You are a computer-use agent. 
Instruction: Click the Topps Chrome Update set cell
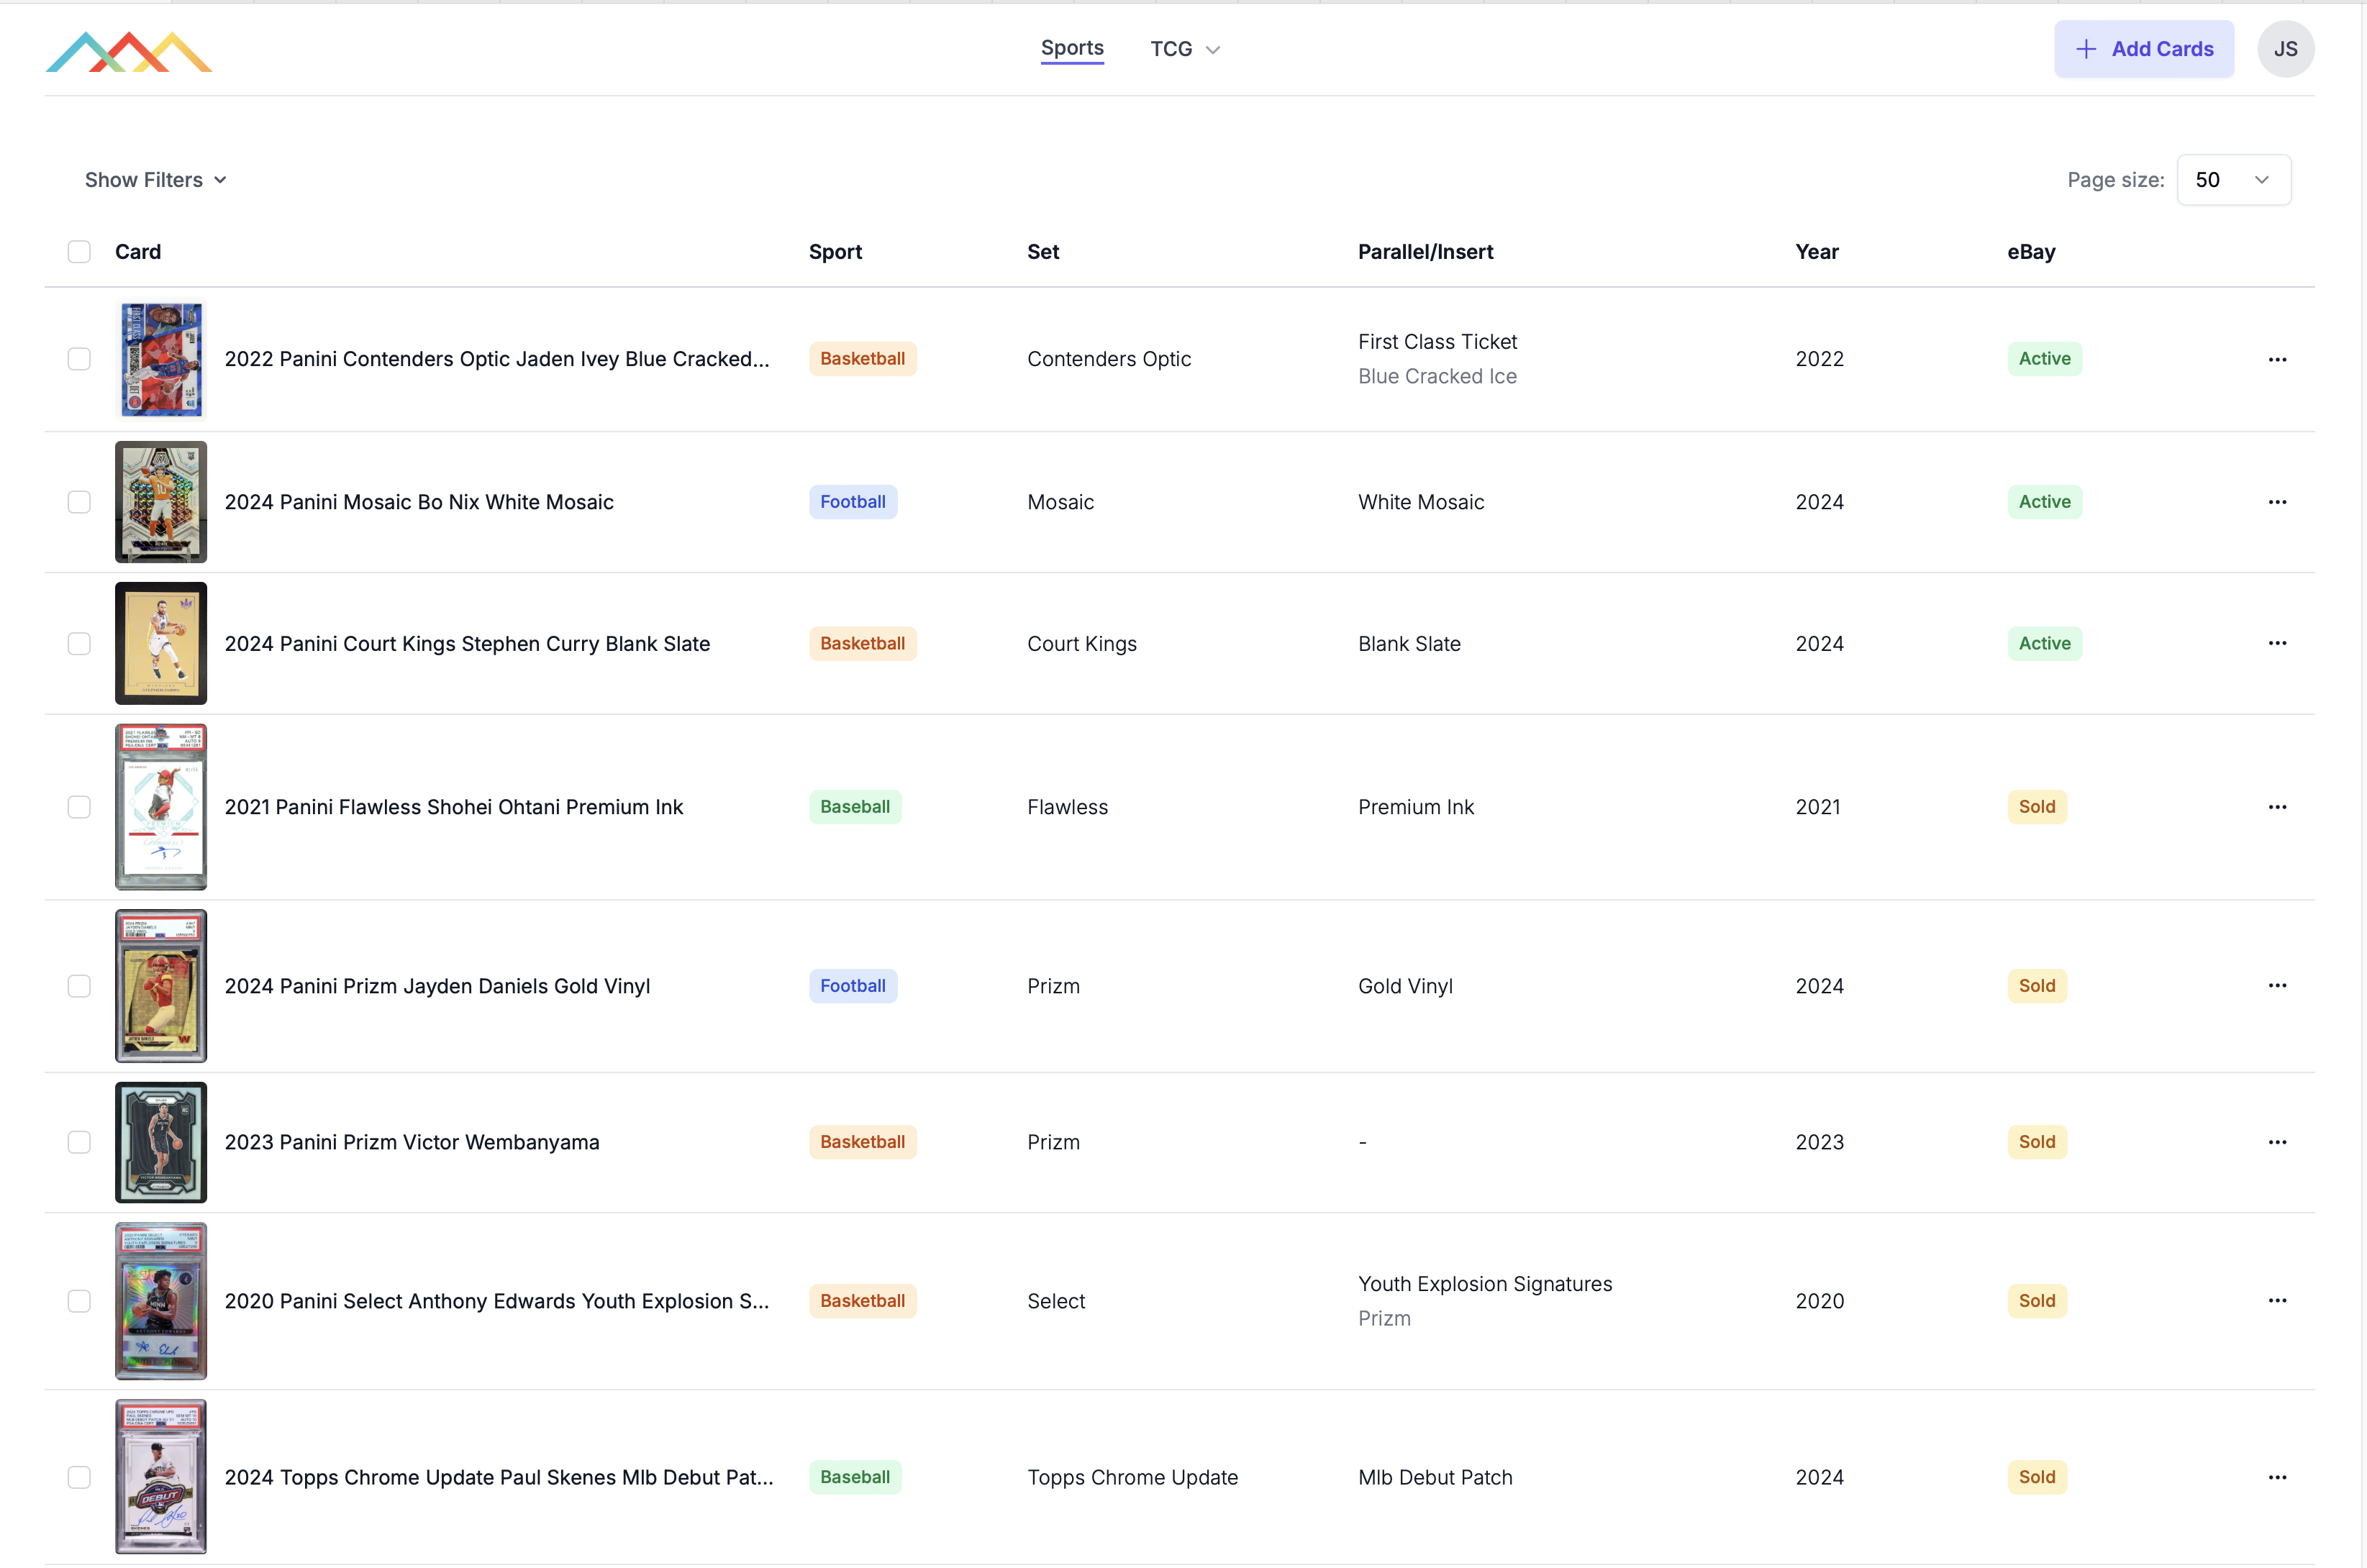(x=1132, y=1477)
